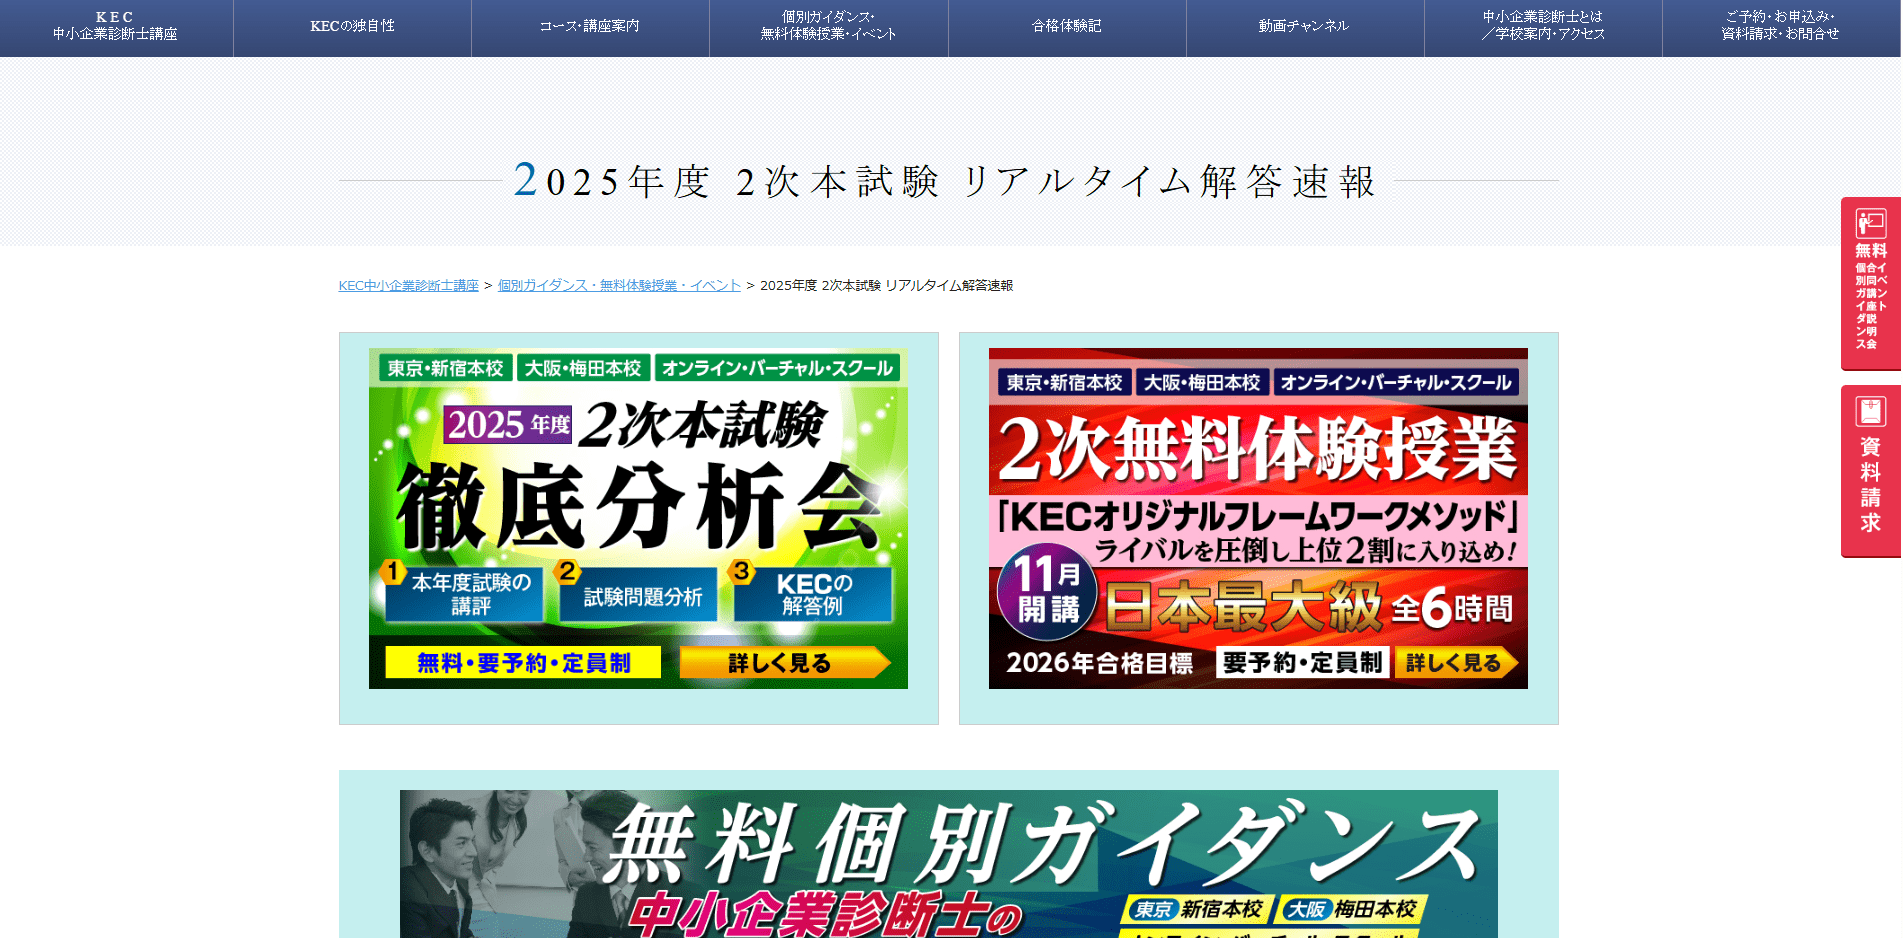Open the KECの独自性 menu item
This screenshot has width=1903, height=938.
tap(352, 27)
